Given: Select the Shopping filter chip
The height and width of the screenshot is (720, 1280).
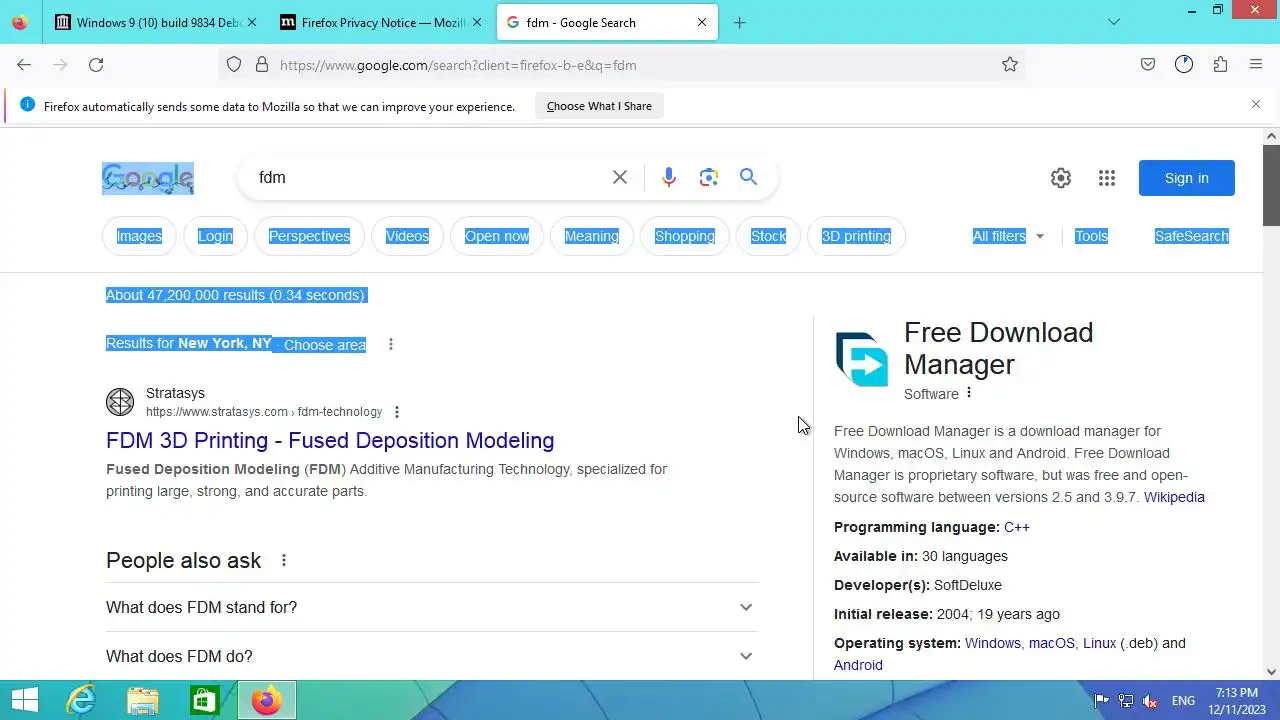Looking at the screenshot, I should point(685,236).
